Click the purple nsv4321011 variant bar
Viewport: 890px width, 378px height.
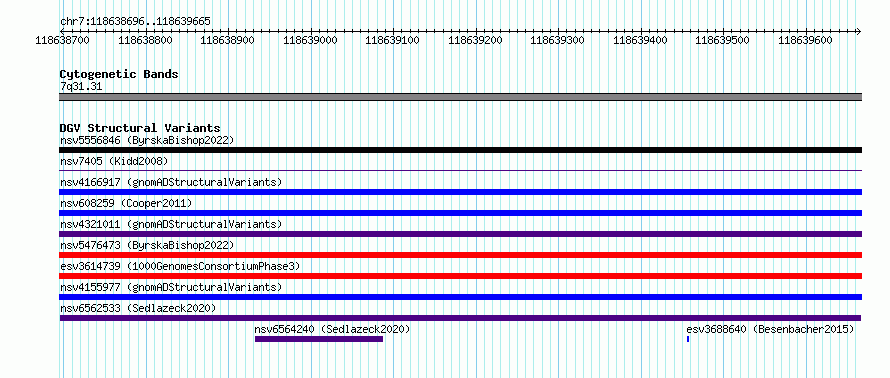(460, 234)
